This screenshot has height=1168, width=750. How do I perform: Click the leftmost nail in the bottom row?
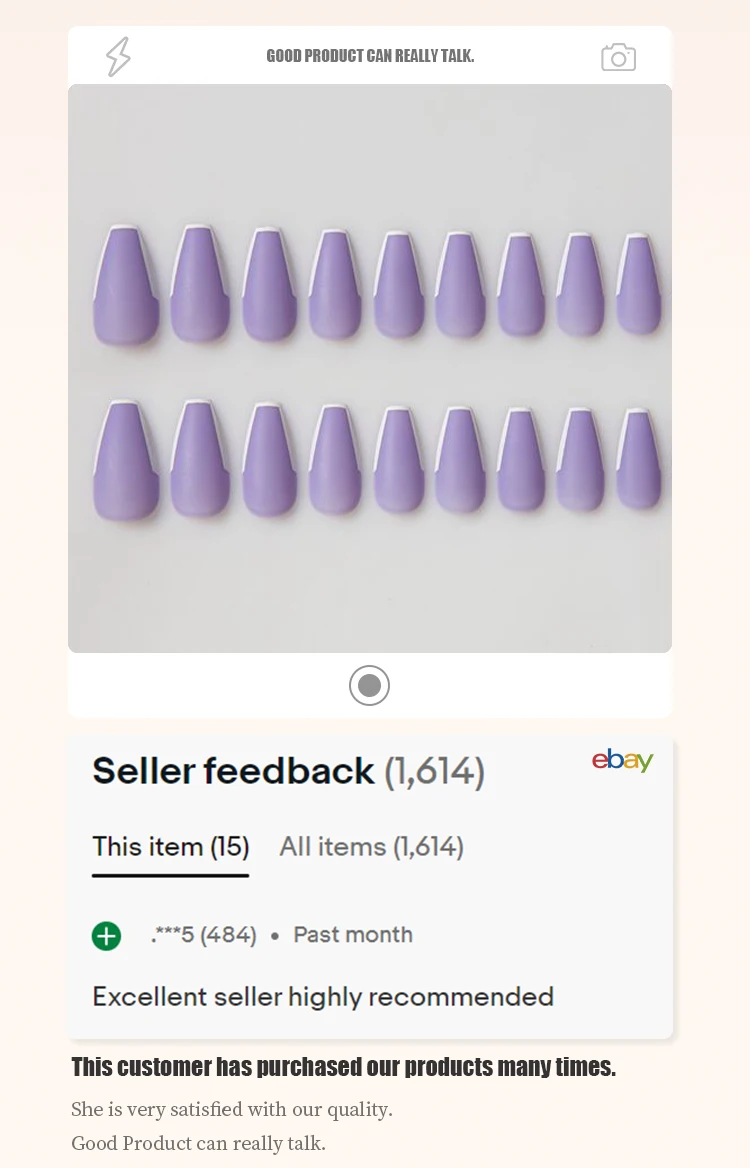[x=125, y=460]
